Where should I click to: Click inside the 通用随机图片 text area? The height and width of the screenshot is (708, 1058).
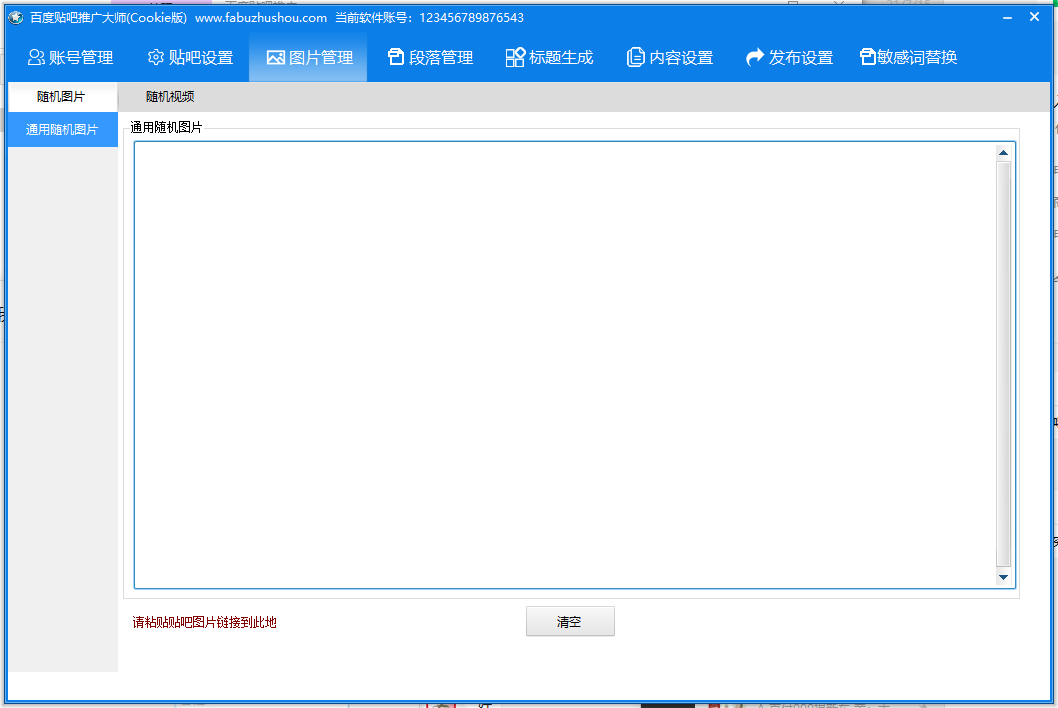560,360
